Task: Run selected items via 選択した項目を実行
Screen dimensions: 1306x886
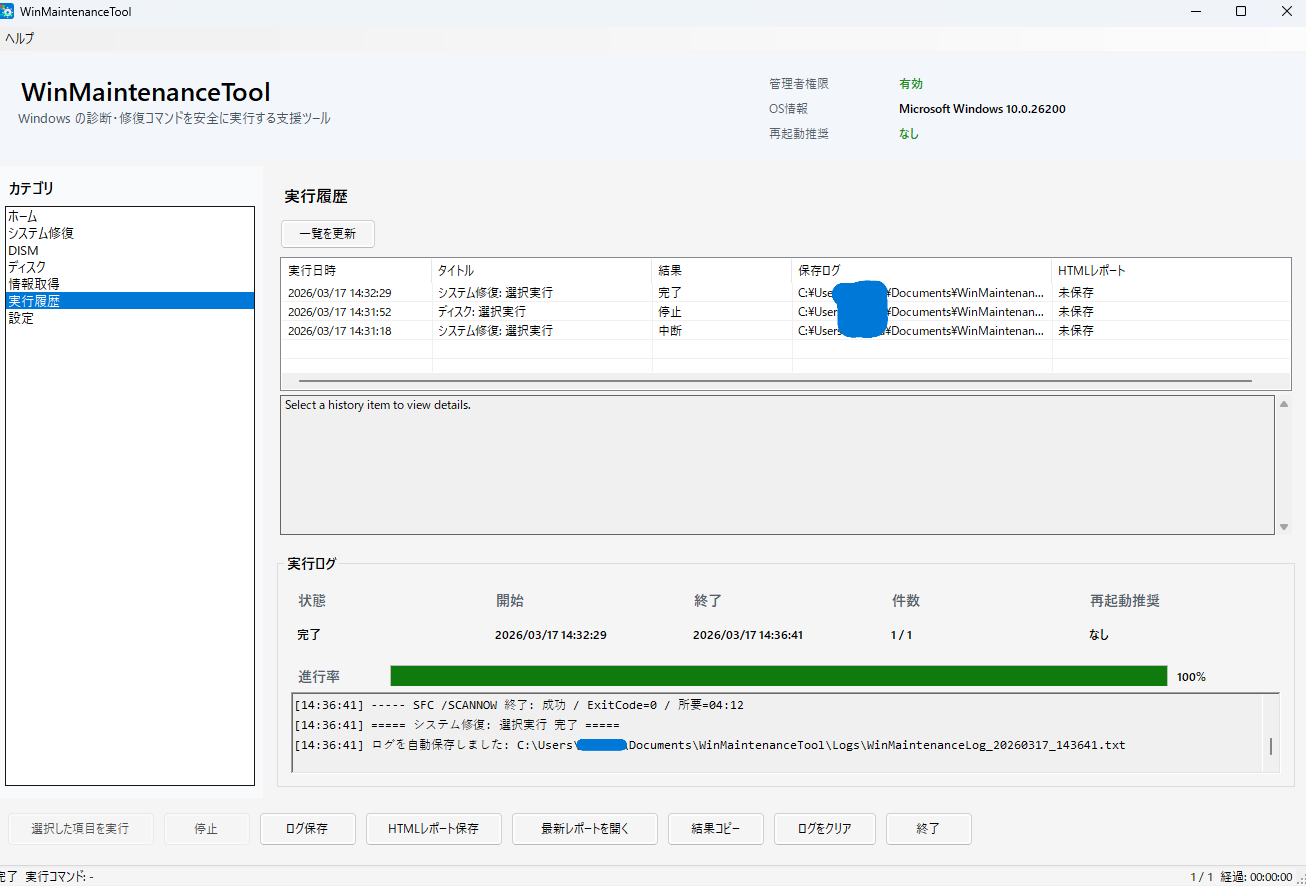Action: (x=80, y=828)
